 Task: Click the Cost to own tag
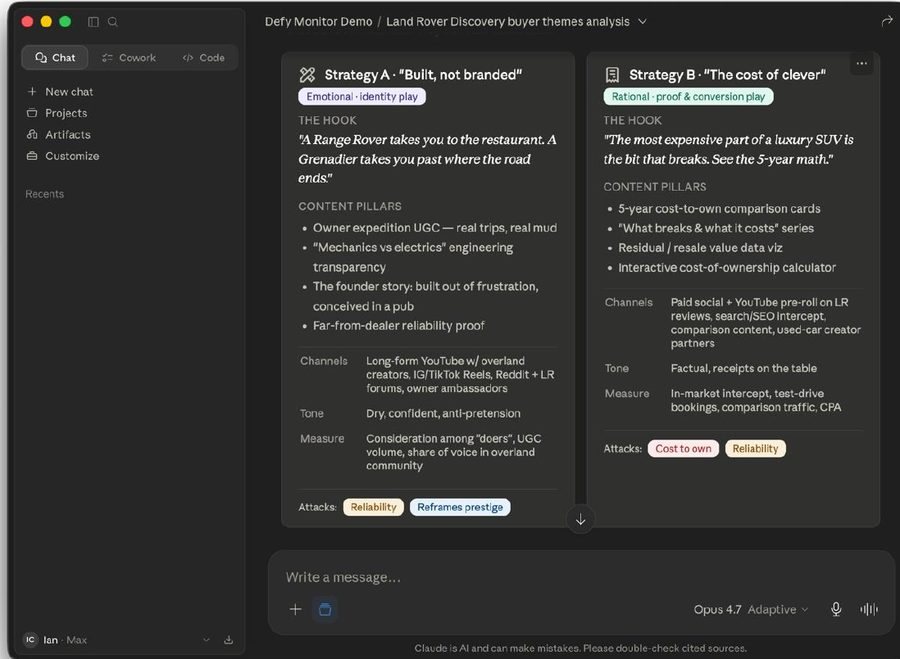click(683, 448)
